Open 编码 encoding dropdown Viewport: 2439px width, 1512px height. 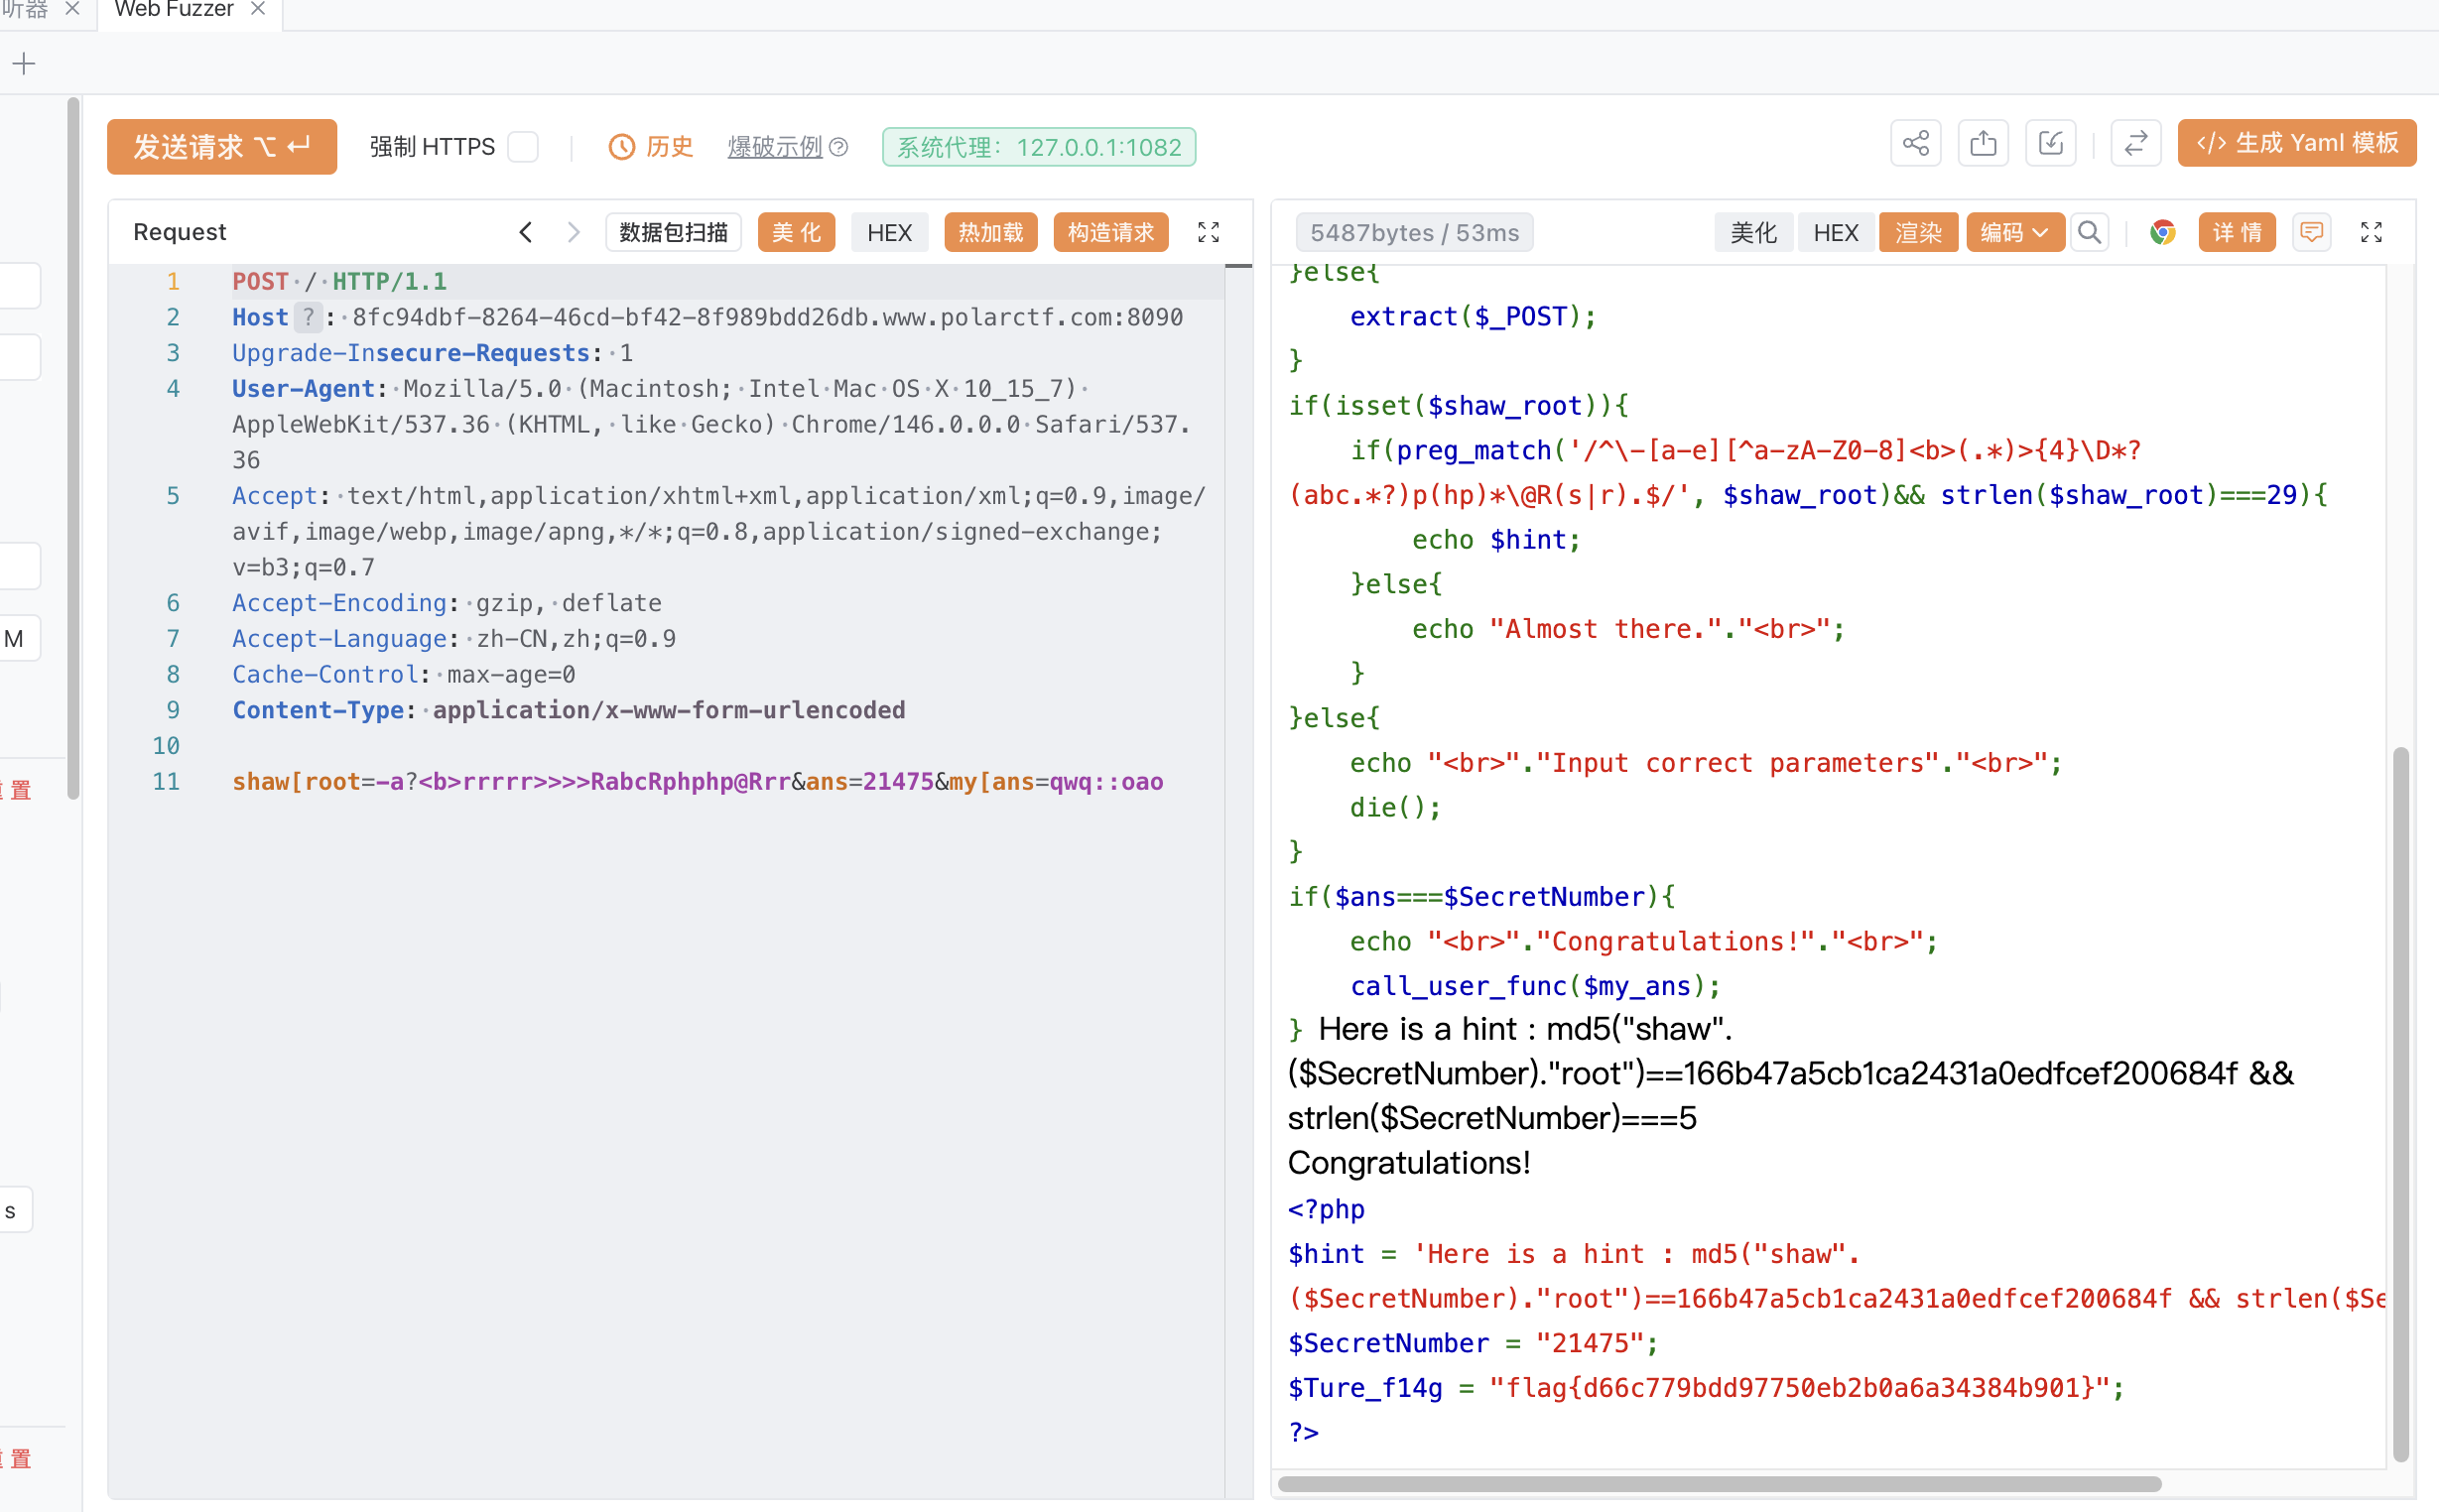click(x=2014, y=232)
